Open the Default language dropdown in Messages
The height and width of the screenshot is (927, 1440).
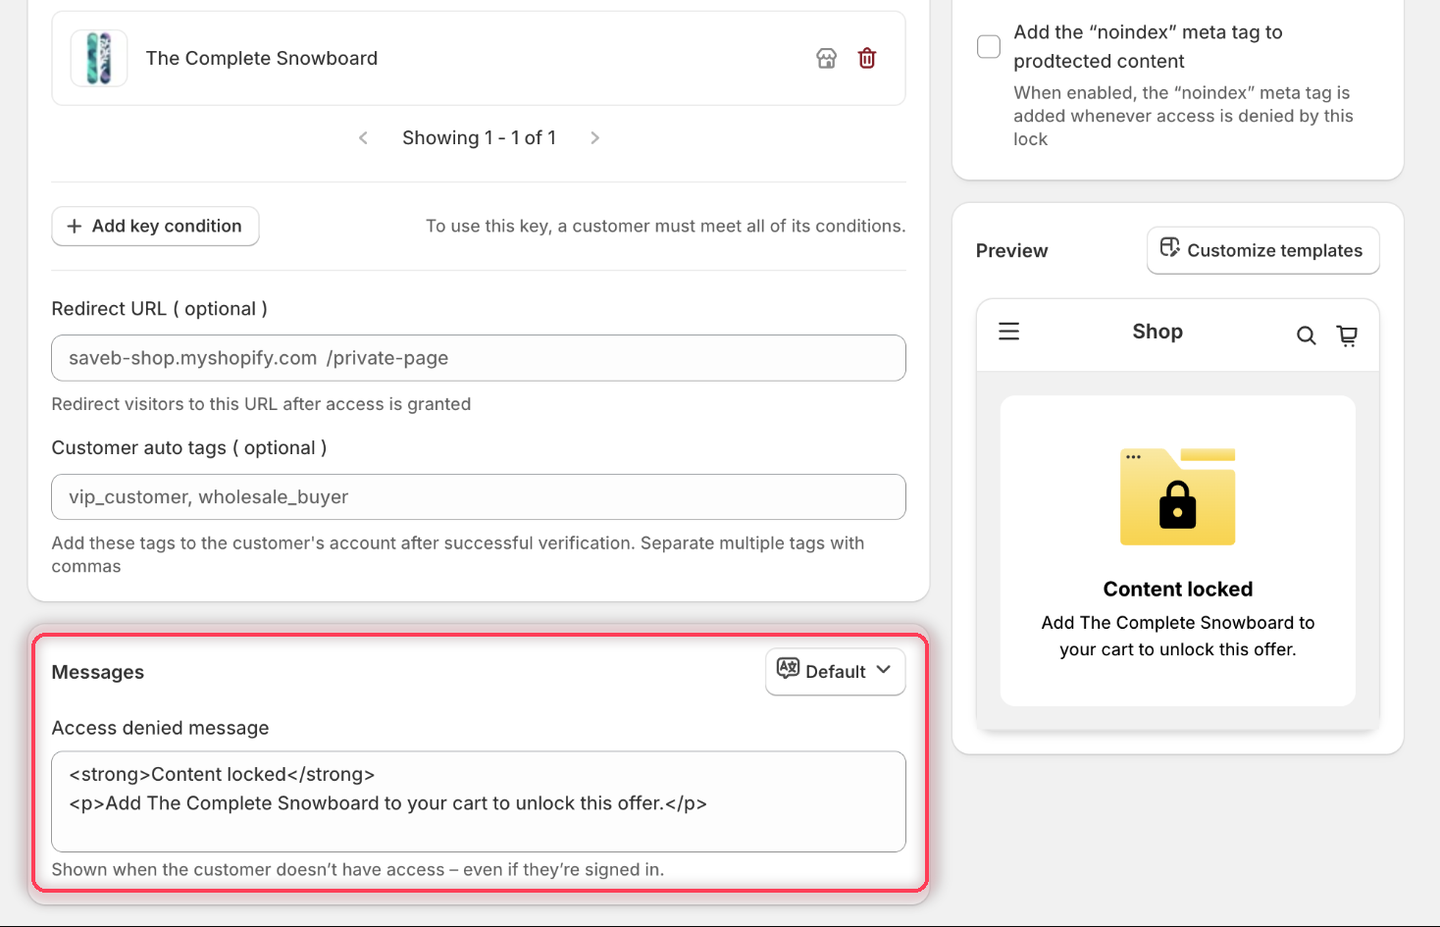tap(835, 671)
